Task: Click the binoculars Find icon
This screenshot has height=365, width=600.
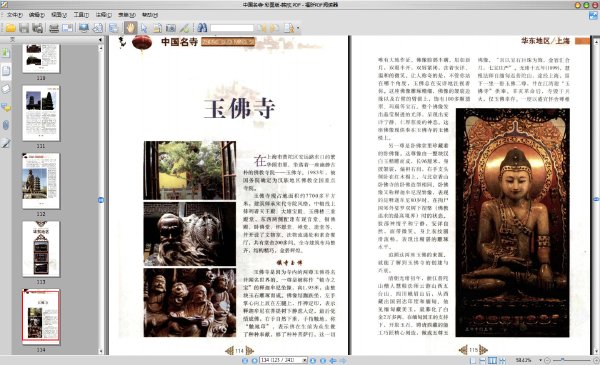Action: click(202, 28)
